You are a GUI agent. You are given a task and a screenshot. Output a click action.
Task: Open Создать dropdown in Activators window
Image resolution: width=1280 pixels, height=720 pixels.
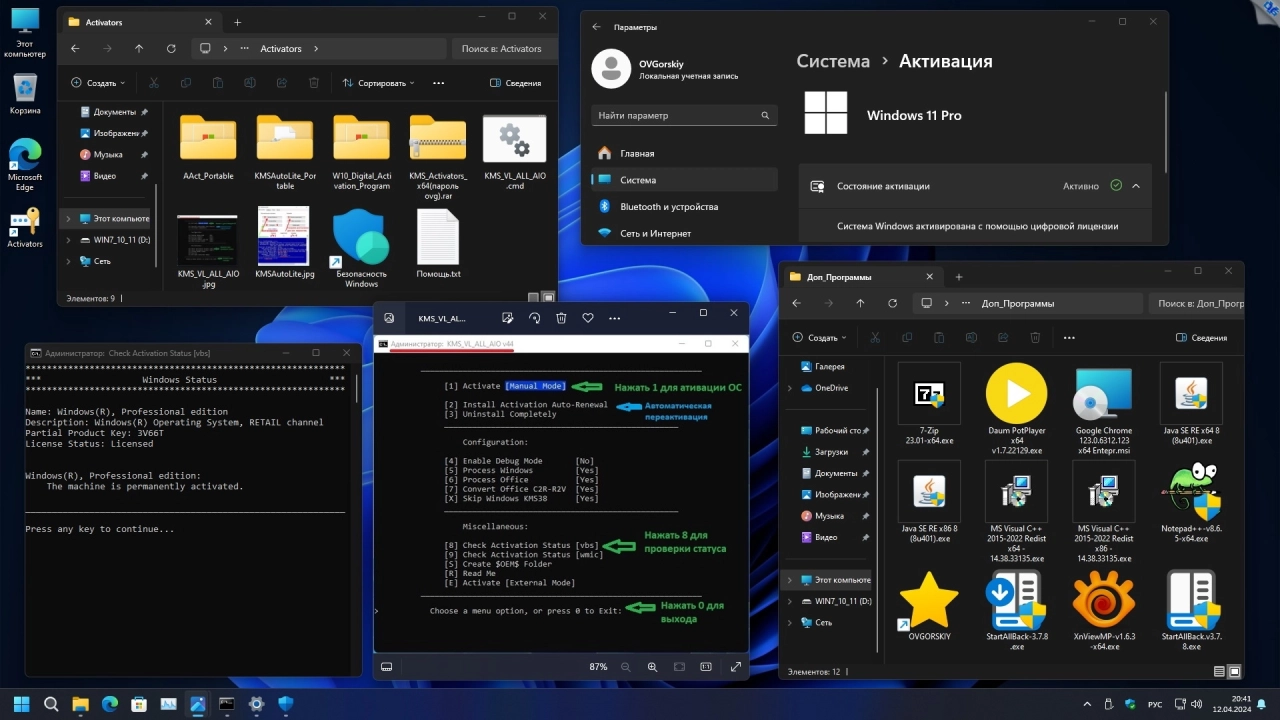[x=98, y=83]
